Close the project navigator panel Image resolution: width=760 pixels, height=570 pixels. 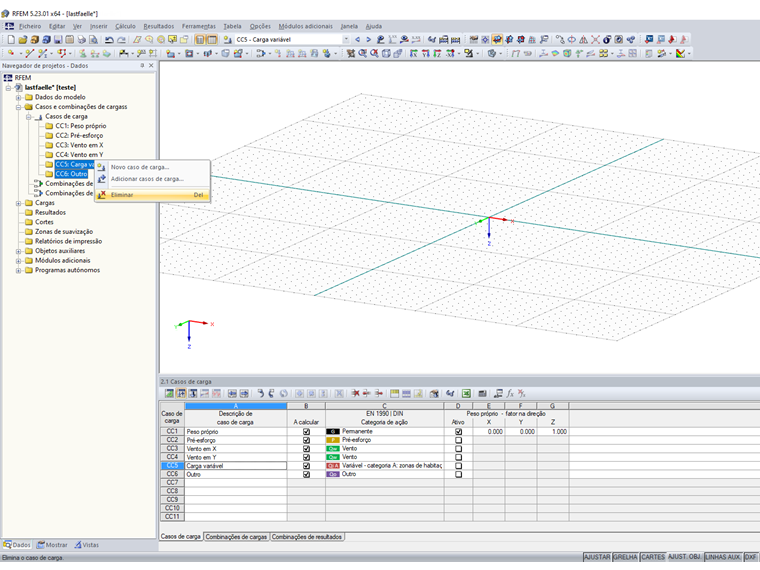coord(151,65)
